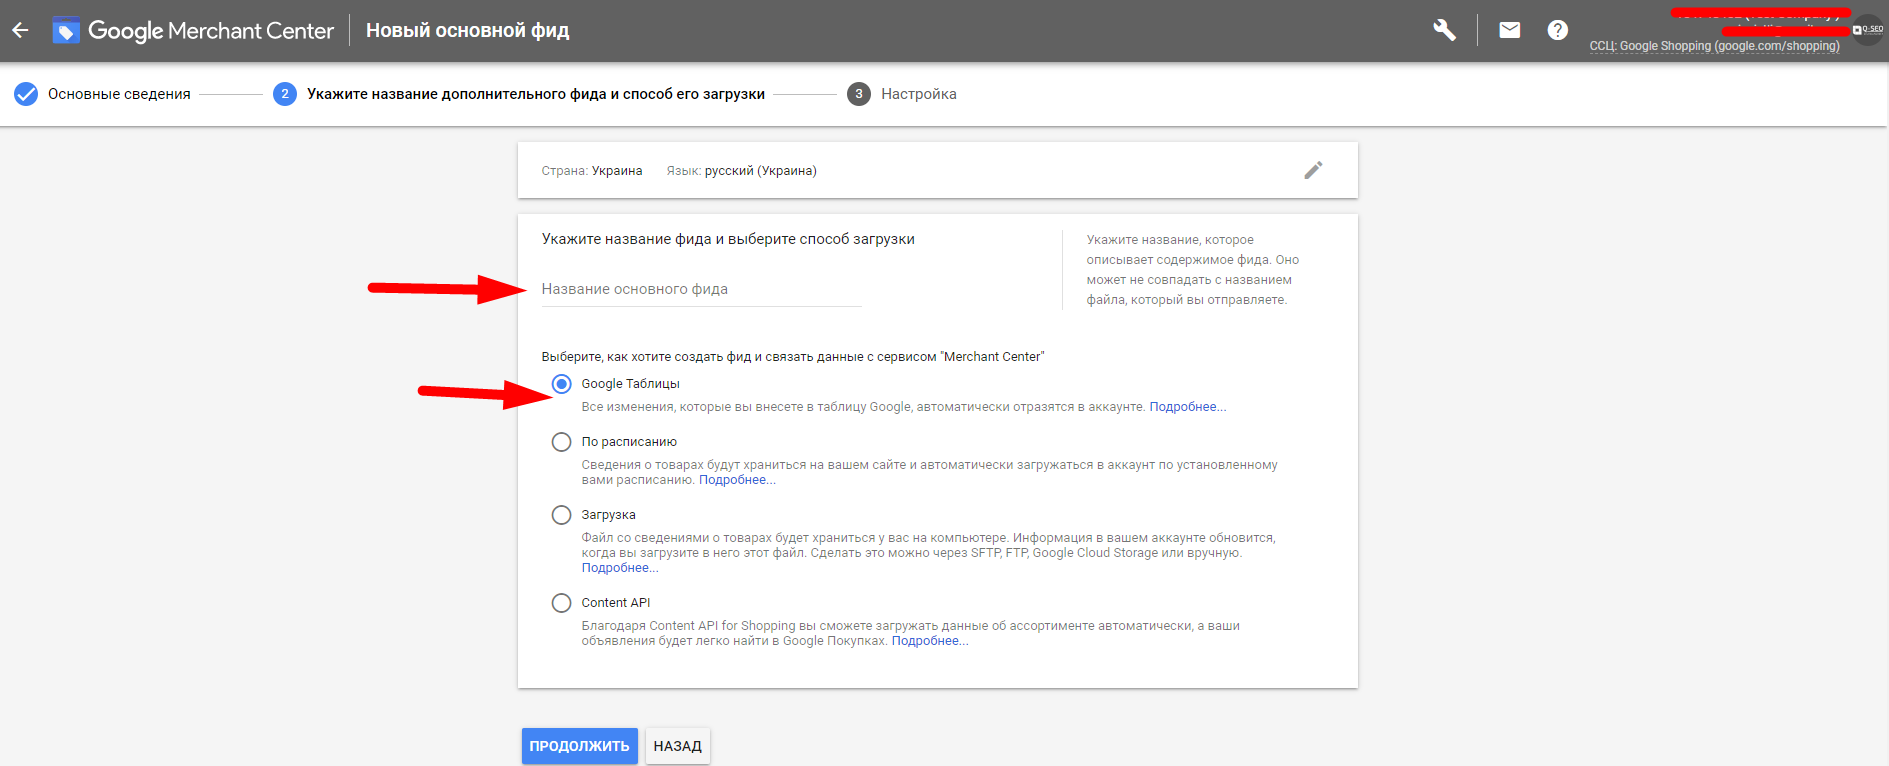The height and width of the screenshot is (766, 1889).
Task: Choose the Content API radio option
Action: [562, 603]
